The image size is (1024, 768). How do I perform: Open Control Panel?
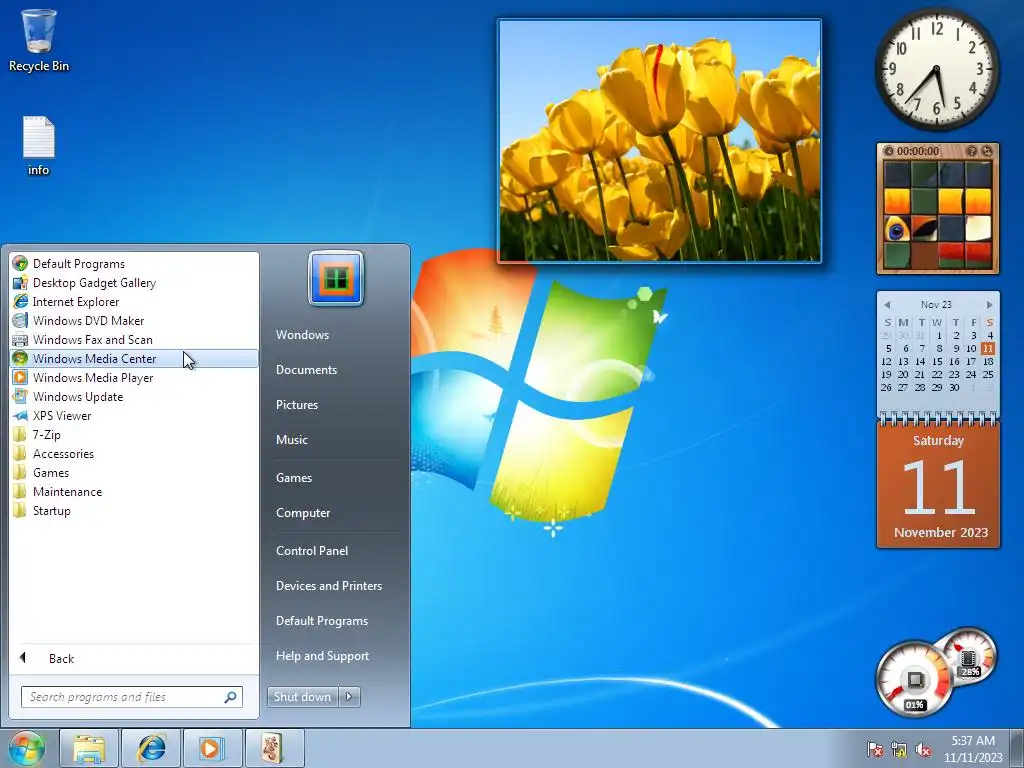pyautogui.click(x=312, y=551)
